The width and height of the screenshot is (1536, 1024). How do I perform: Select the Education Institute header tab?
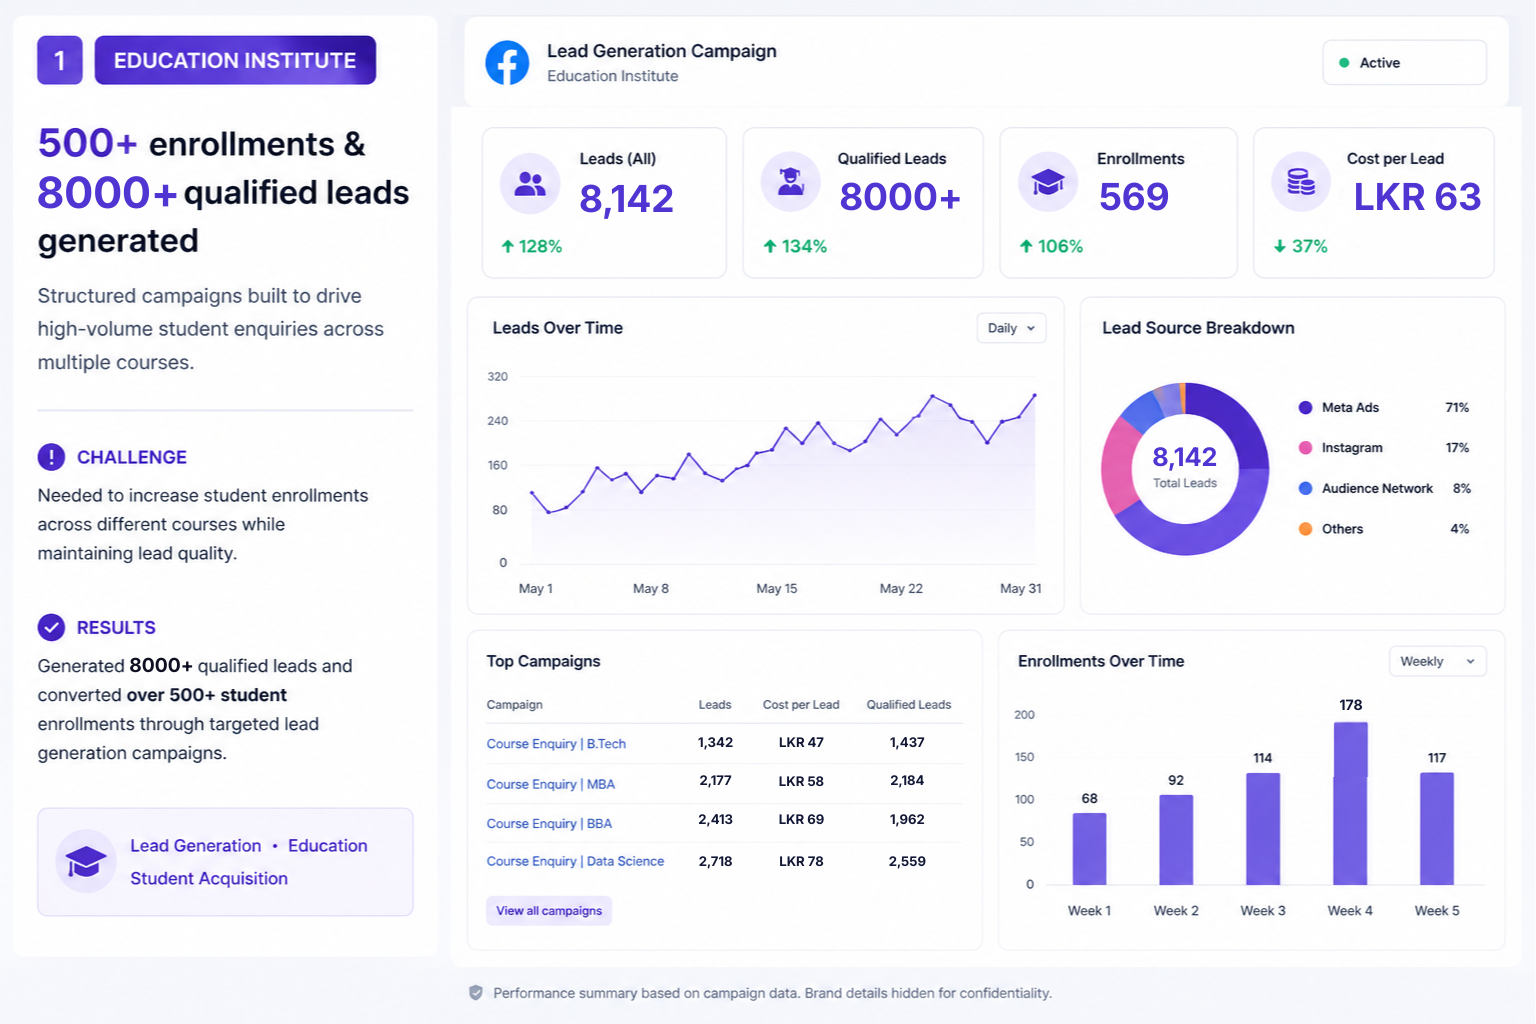point(235,60)
